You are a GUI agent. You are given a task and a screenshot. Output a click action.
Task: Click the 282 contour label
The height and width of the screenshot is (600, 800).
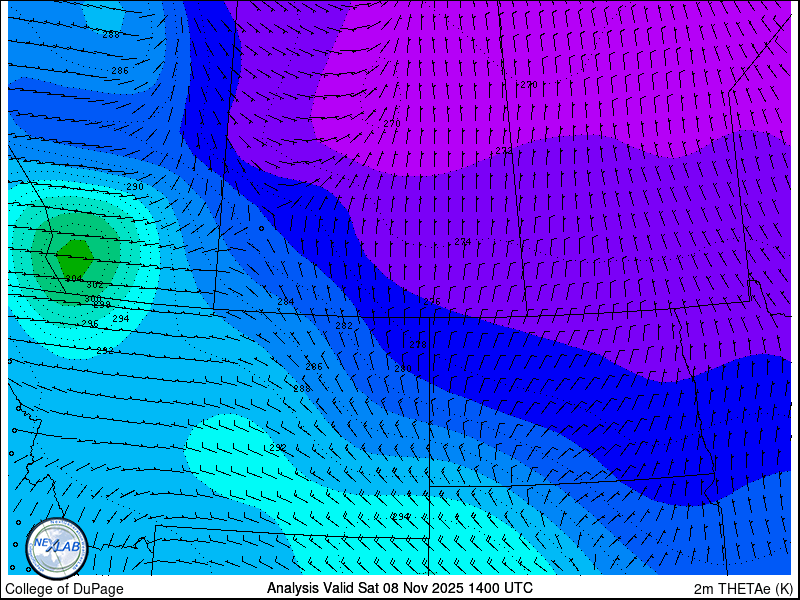click(x=344, y=326)
